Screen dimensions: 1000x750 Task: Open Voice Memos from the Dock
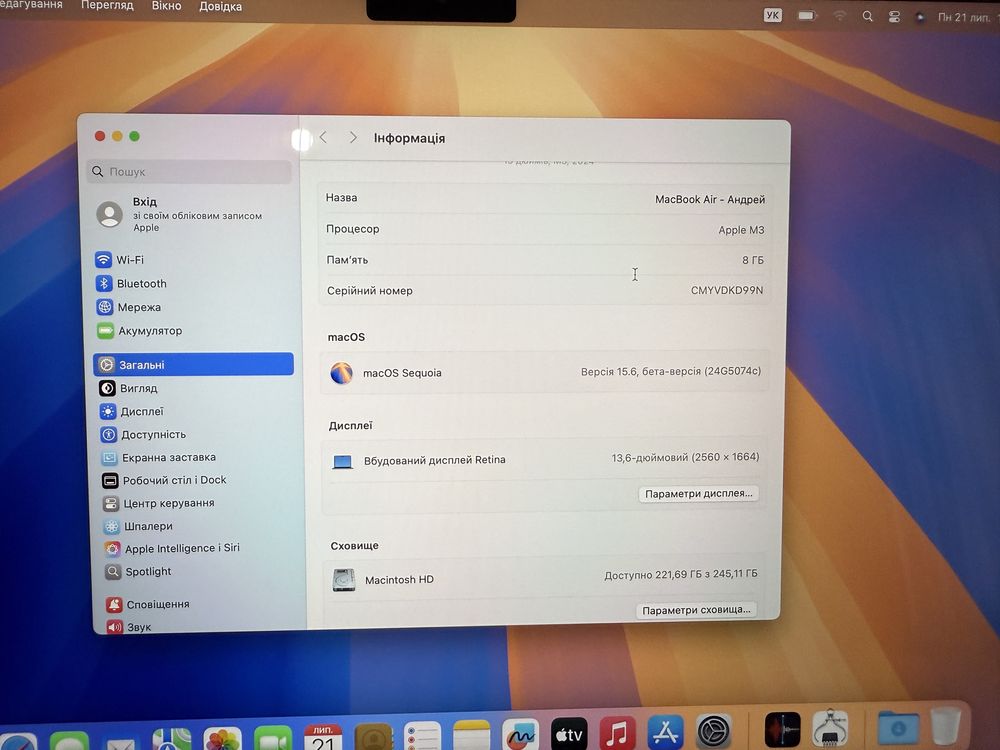coord(783,730)
